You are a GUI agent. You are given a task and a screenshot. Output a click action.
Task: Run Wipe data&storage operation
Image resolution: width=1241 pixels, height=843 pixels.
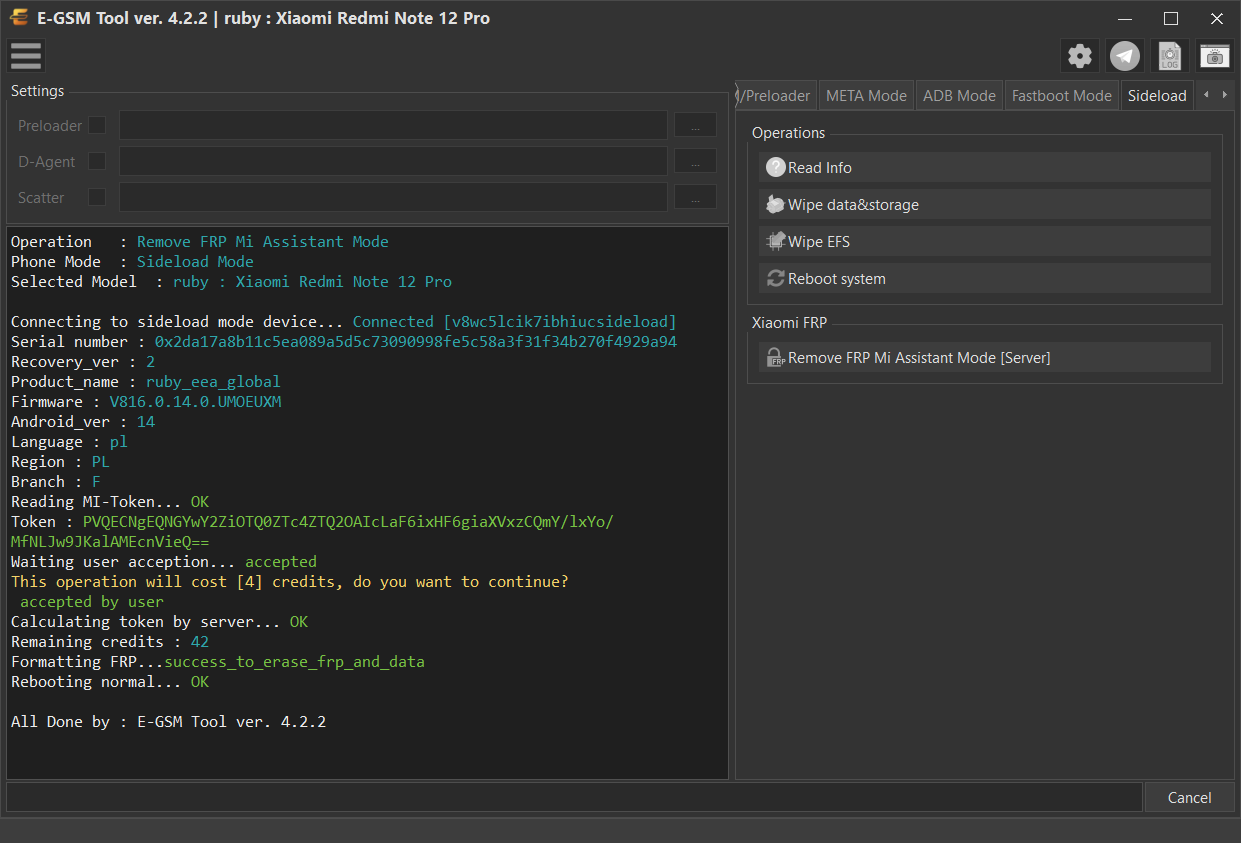coord(984,205)
